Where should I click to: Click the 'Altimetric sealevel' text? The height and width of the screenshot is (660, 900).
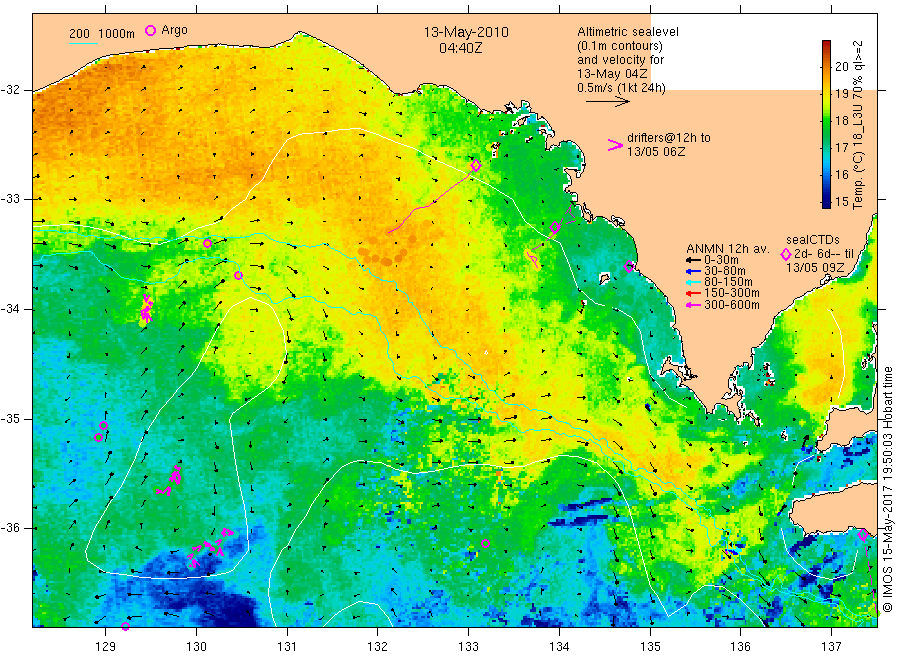tap(628, 32)
